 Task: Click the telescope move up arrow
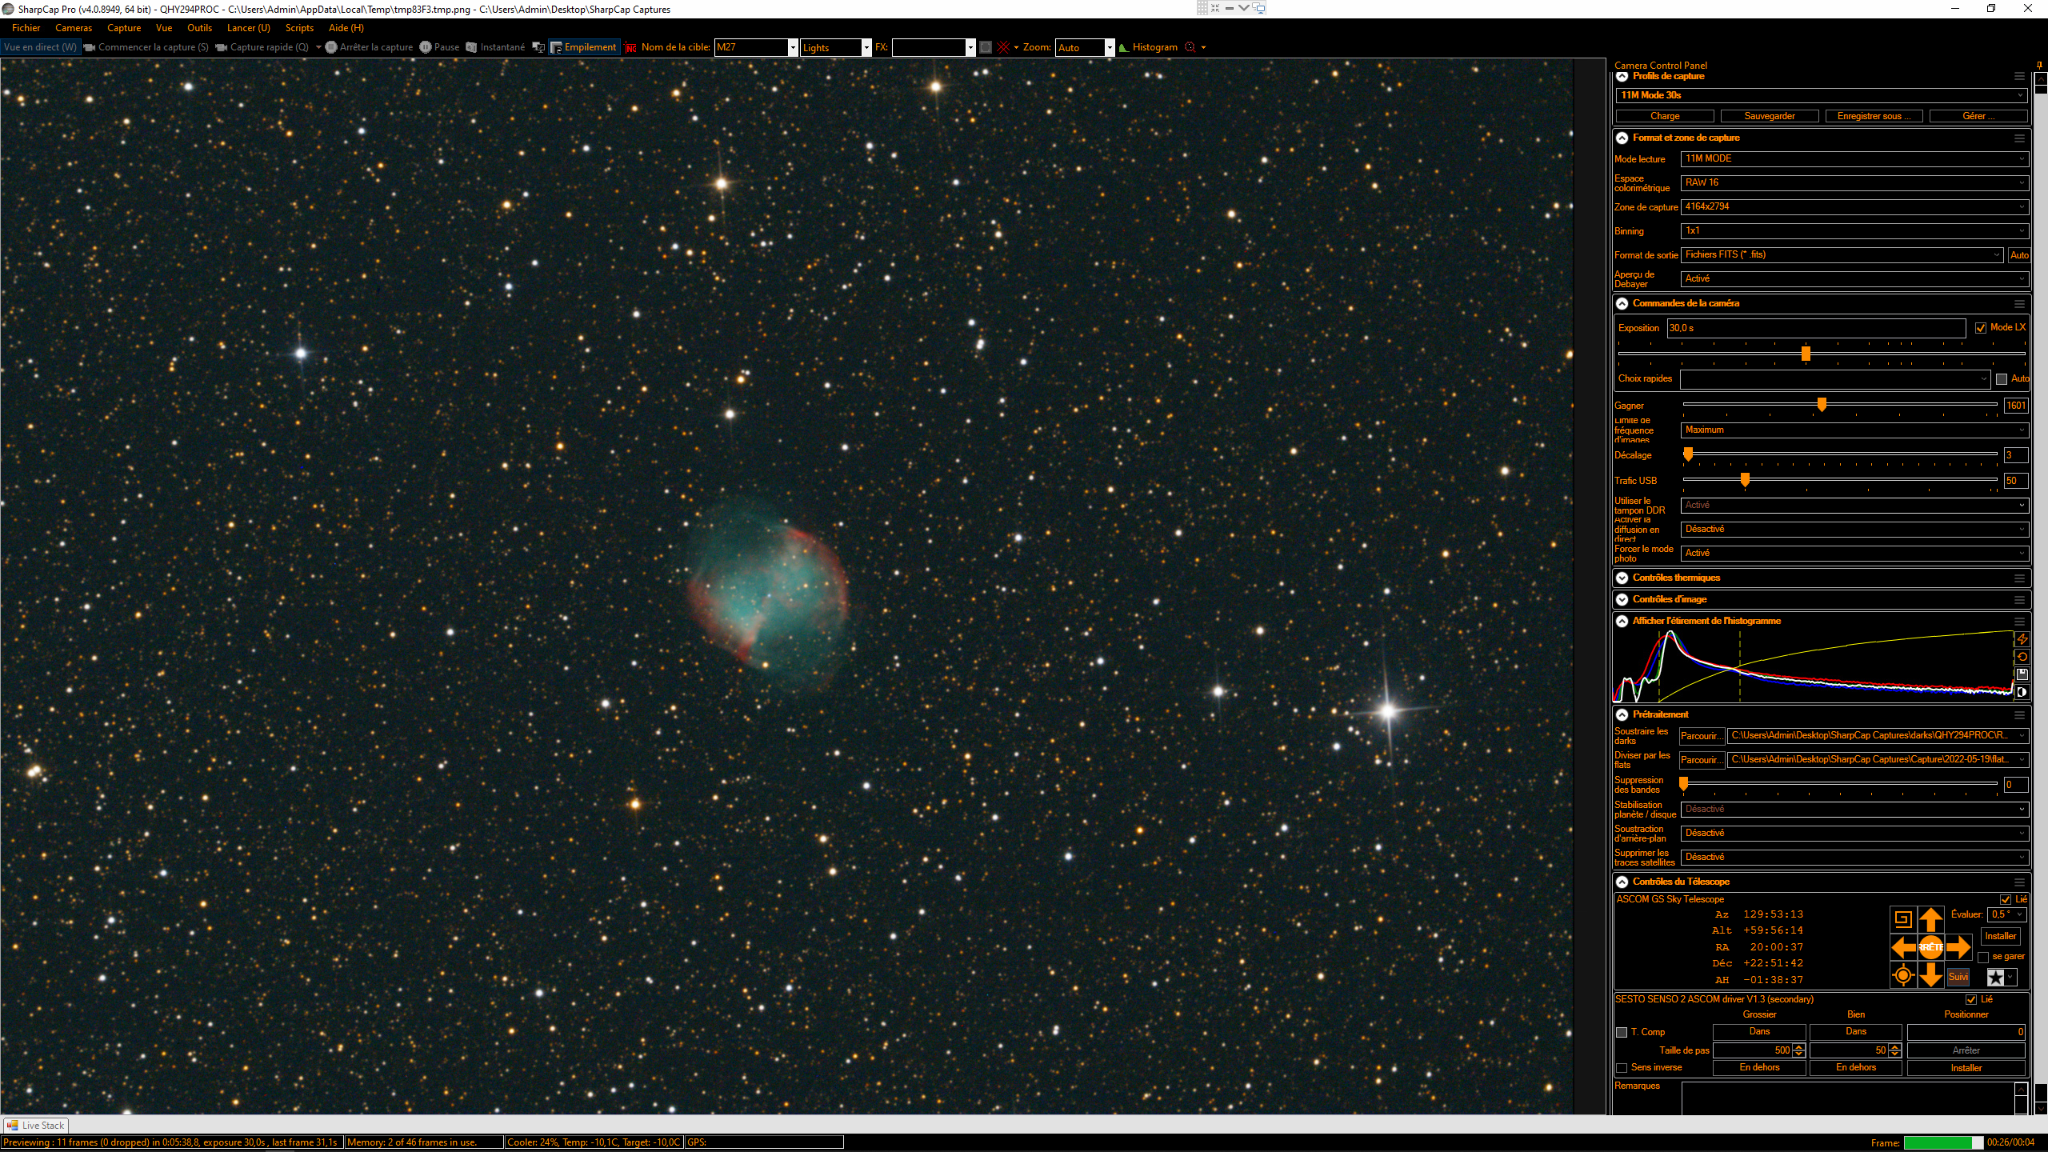pyautogui.click(x=1930, y=919)
